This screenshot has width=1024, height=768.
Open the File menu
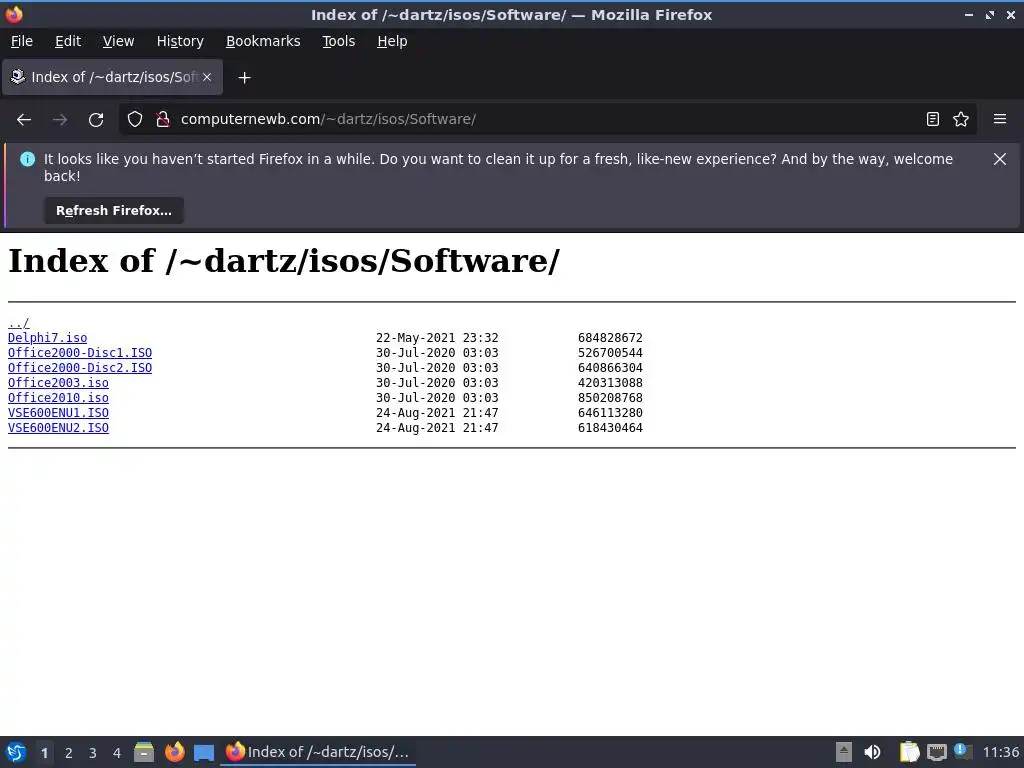click(22, 41)
